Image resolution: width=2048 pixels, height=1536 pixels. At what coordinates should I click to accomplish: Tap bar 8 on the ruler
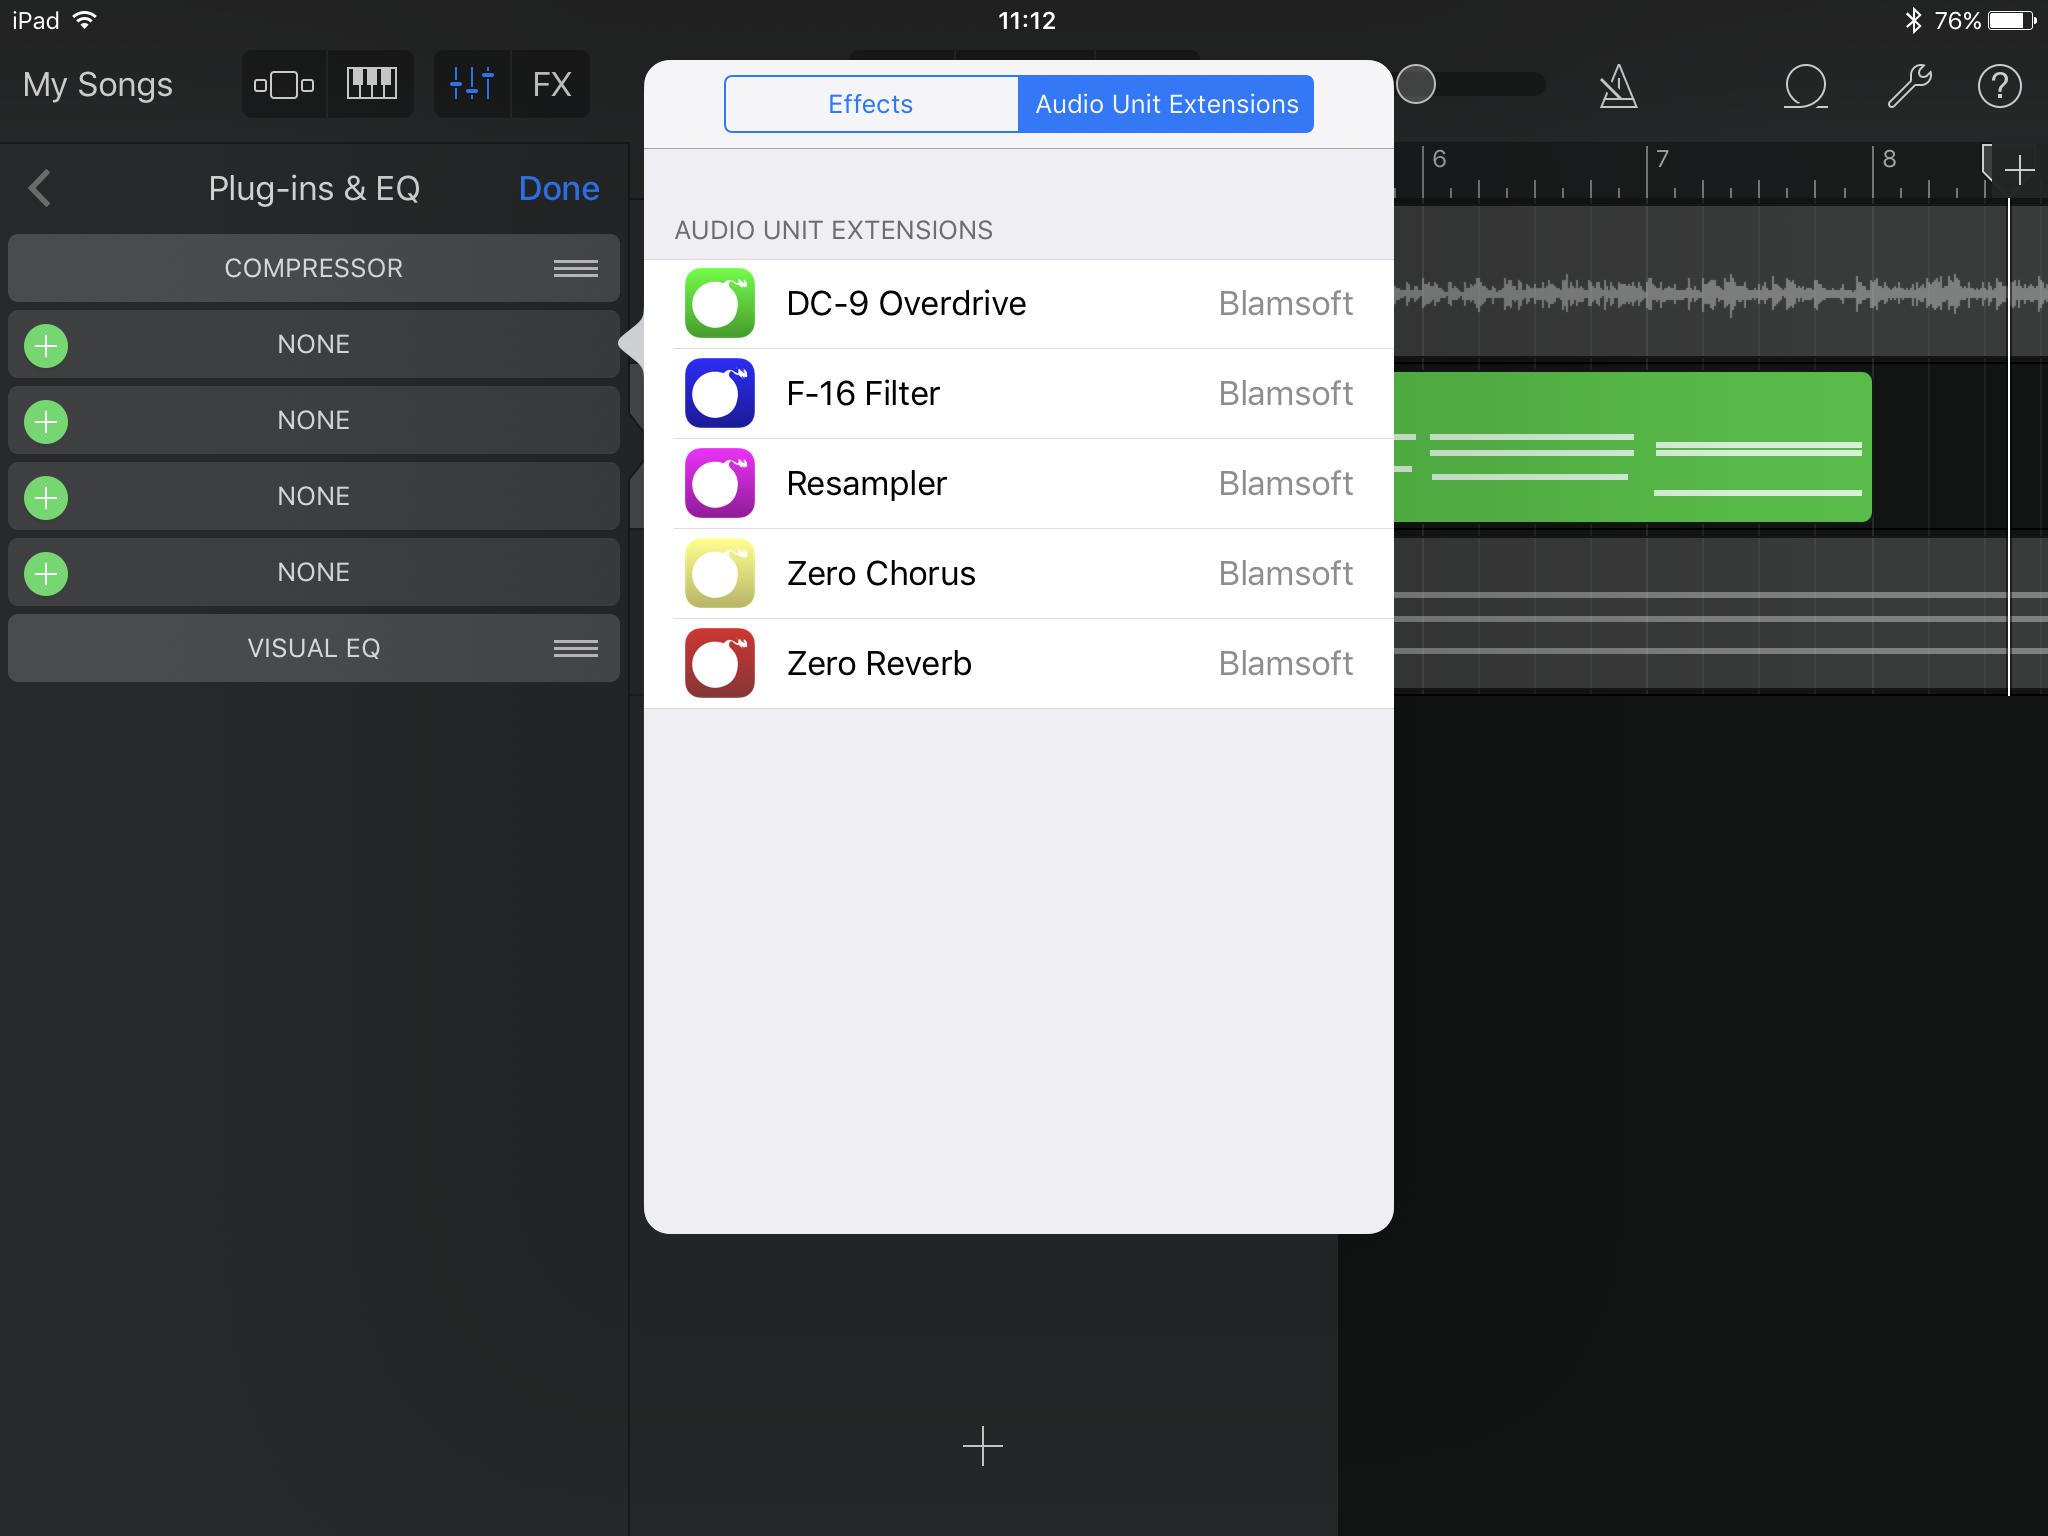(x=1889, y=159)
